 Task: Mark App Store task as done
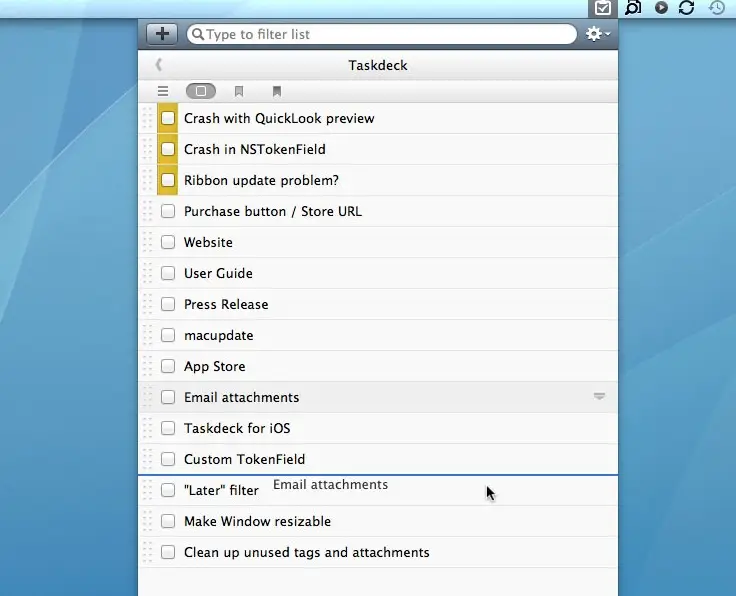click(x=168, y=366)
